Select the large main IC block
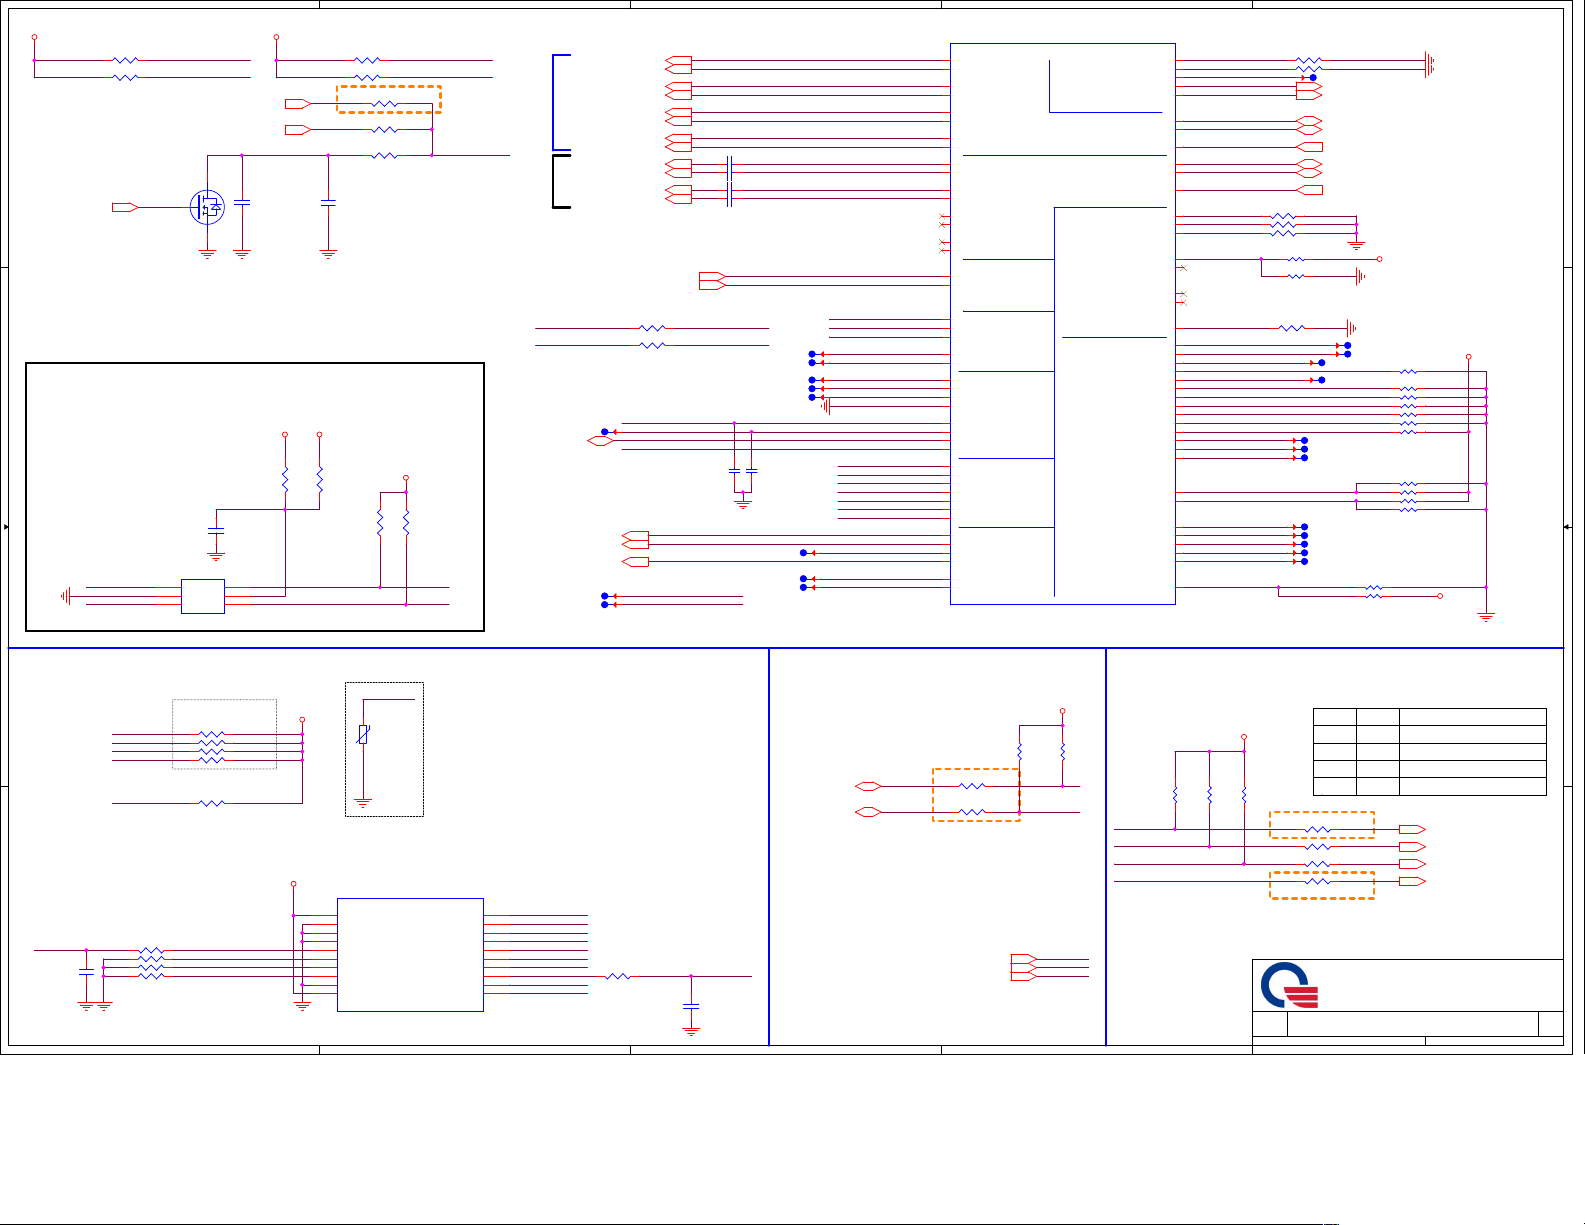 tap(1062, 324)
